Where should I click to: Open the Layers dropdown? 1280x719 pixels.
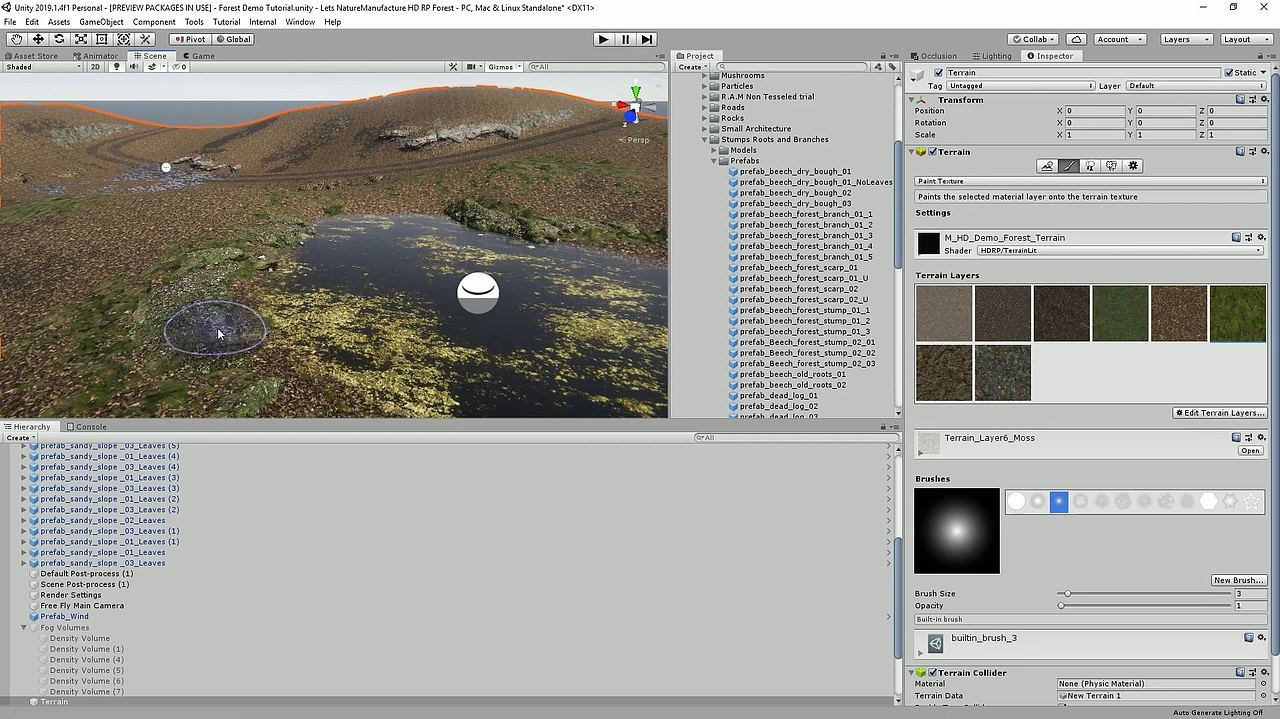click(1186, 39)
